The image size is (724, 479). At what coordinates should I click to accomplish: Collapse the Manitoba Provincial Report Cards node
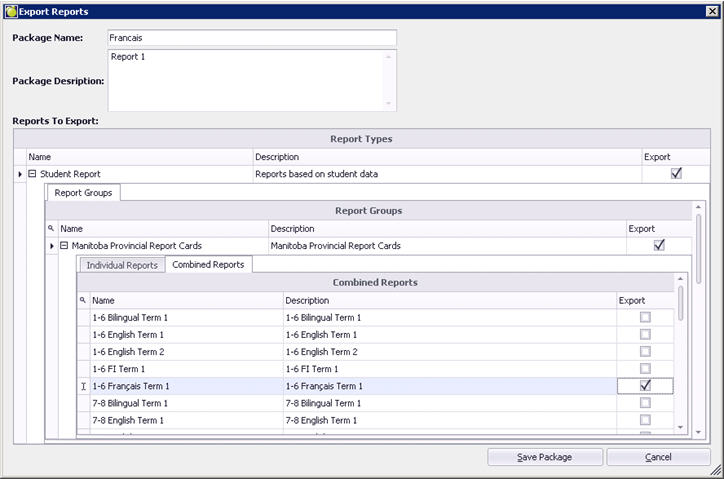pyautogui.click(x=64, y=246)
